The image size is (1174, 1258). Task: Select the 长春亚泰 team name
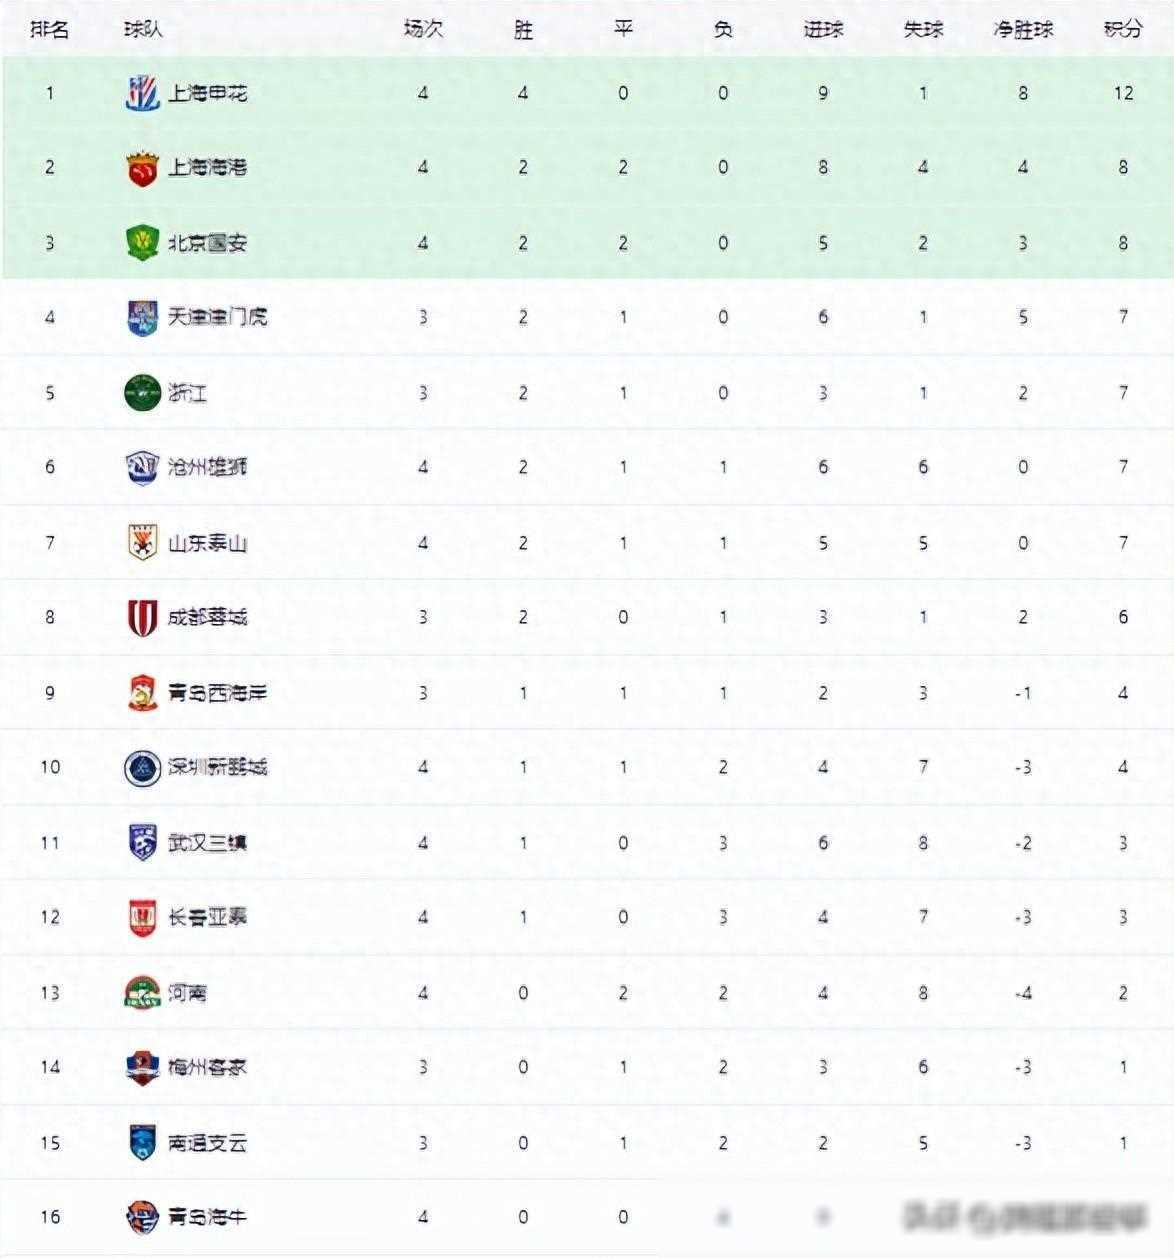(x=207, y=917)
